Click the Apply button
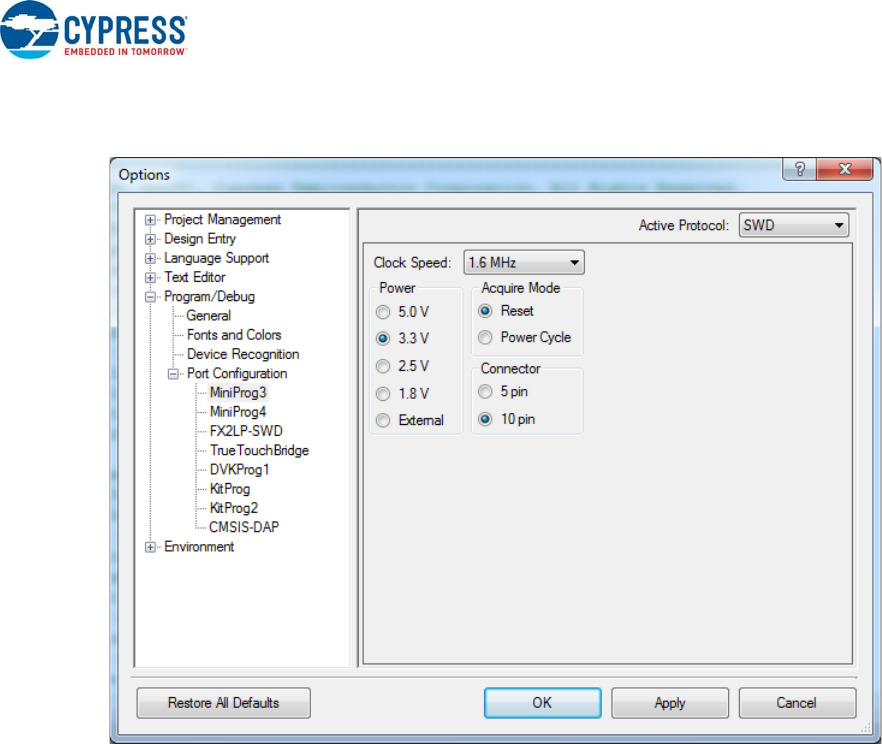882x744 pixels. [x=669, y=703]
